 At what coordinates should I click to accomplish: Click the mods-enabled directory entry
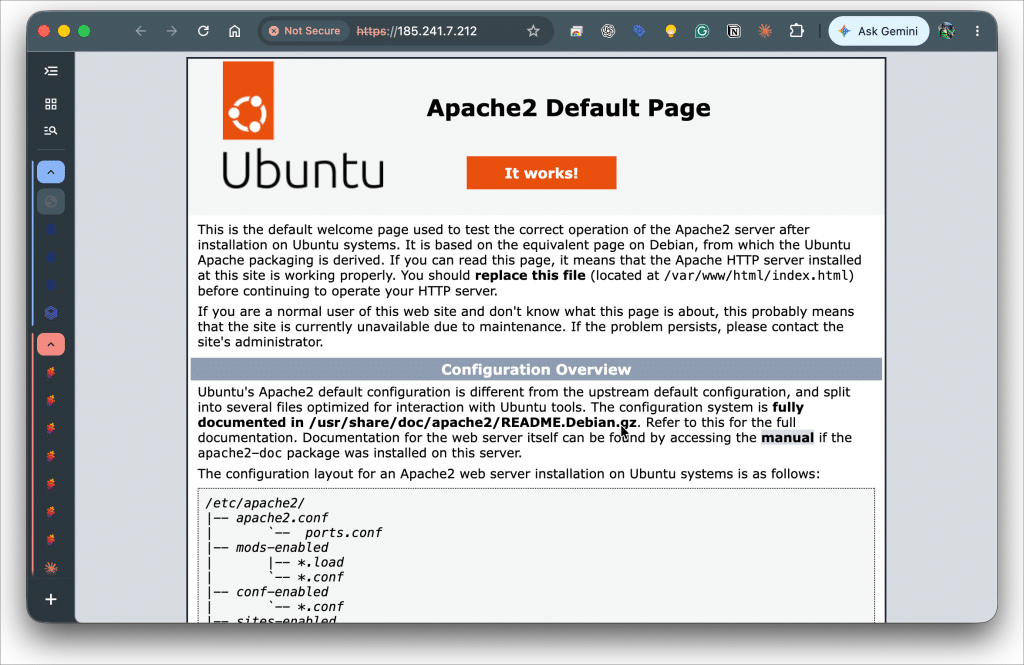282,547
